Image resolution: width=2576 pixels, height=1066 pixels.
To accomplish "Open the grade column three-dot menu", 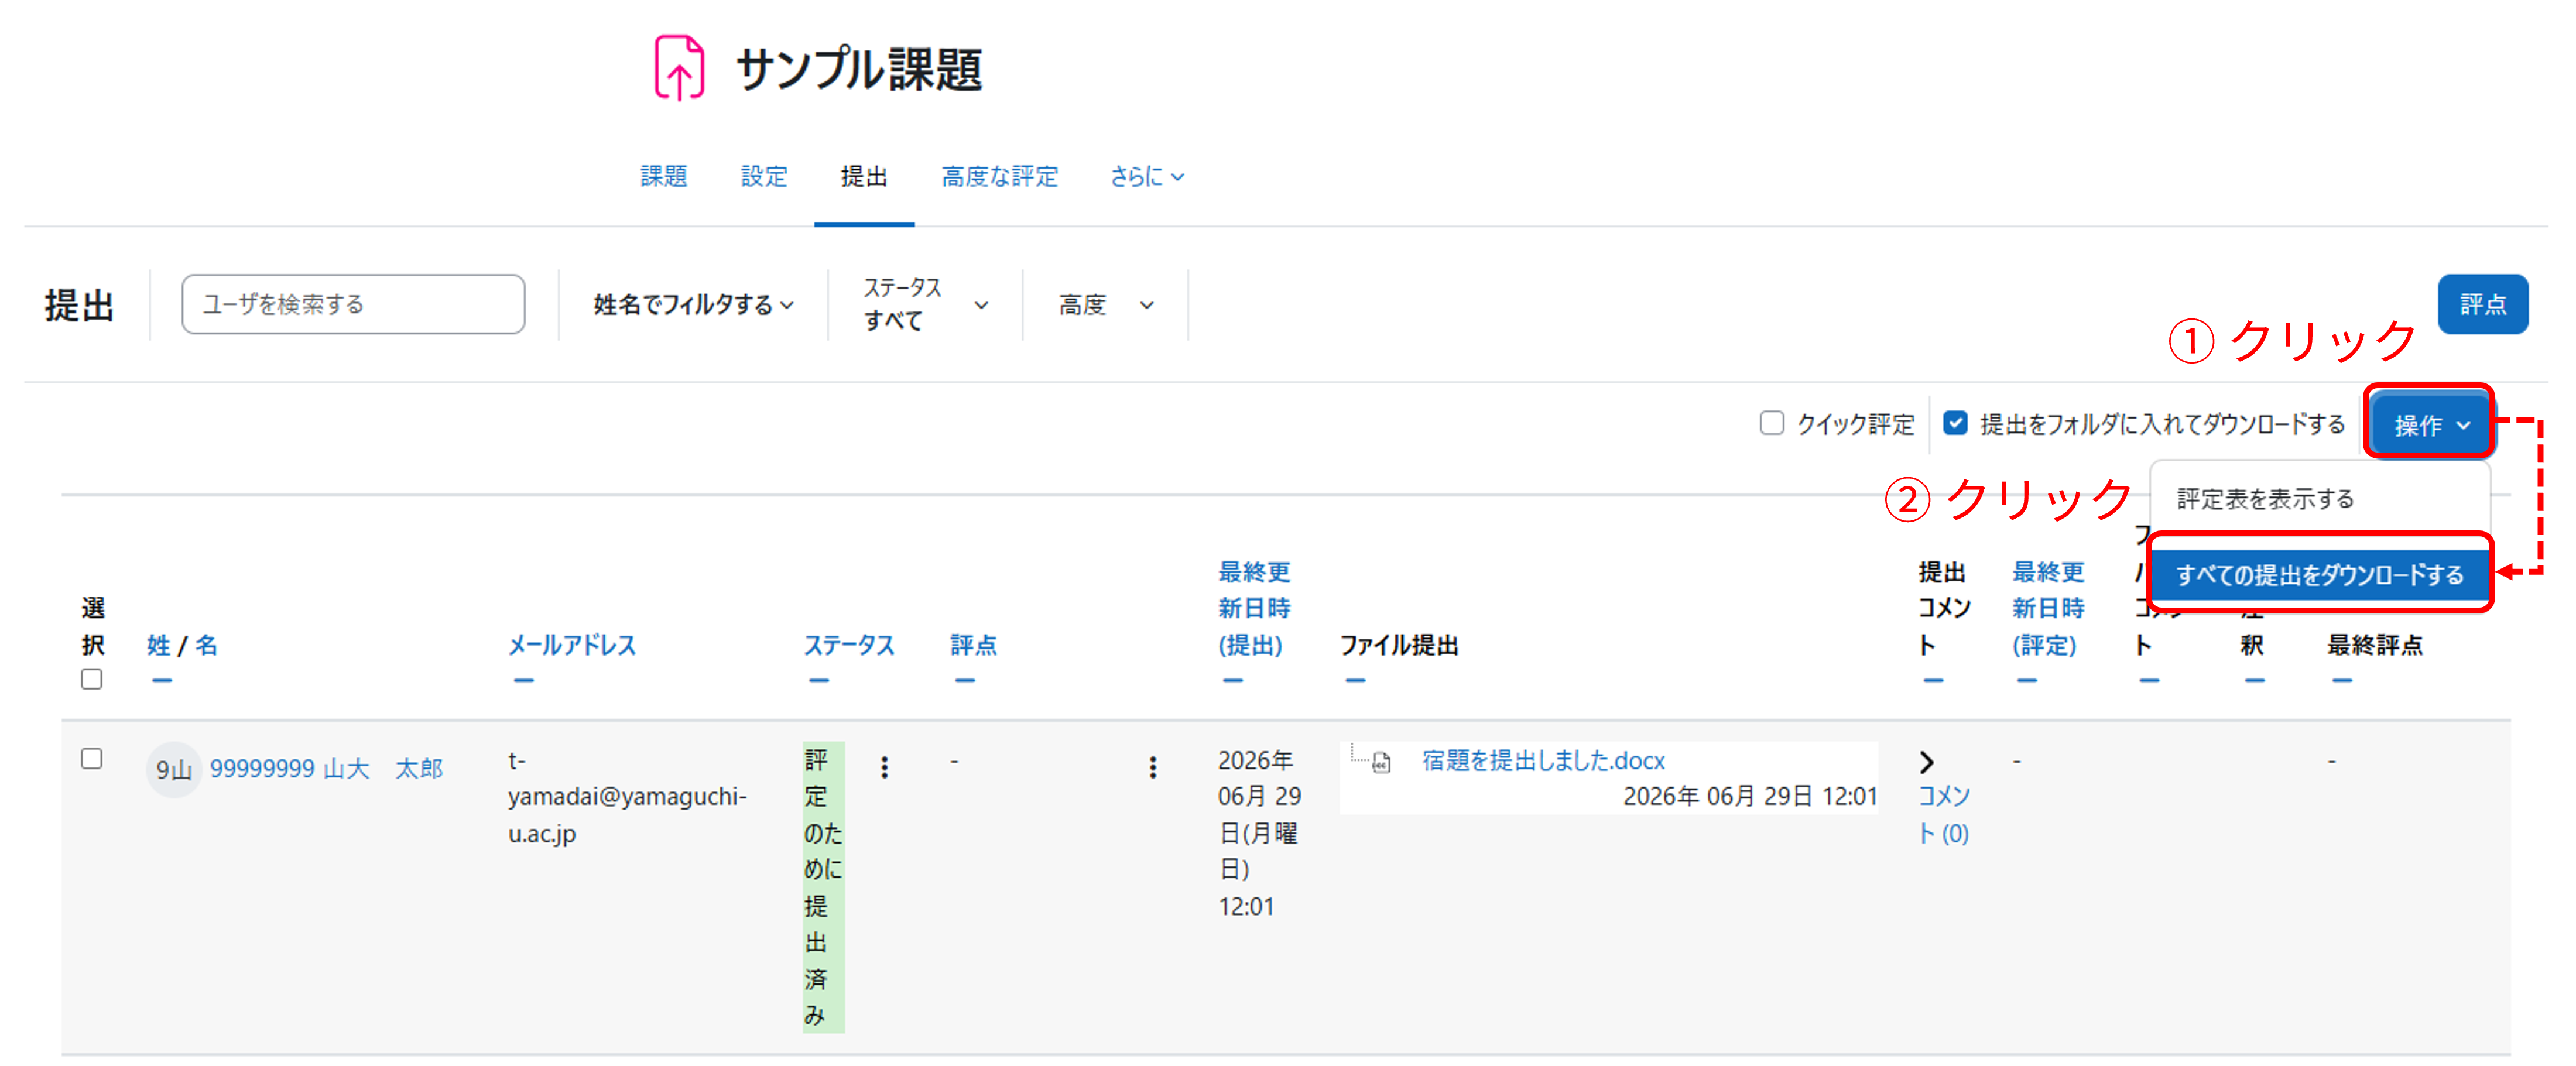I will click(1153, 767).
